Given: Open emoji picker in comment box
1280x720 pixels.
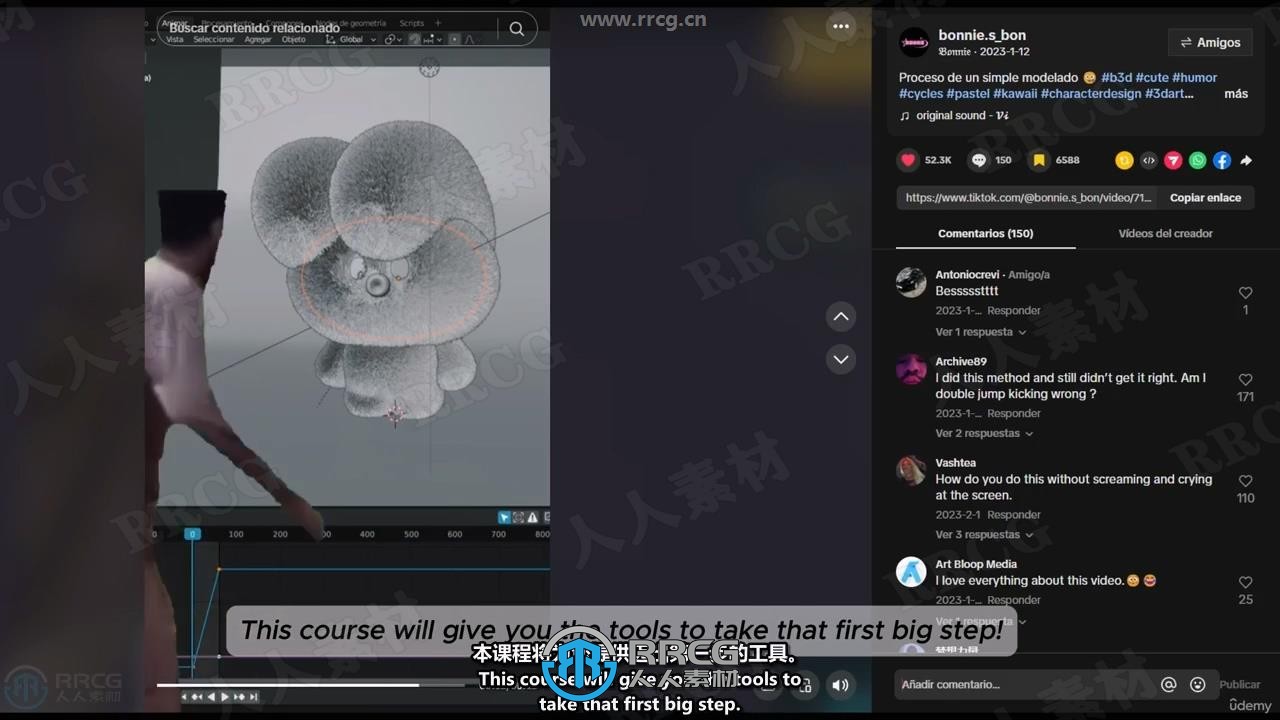Looking at the screenshot, I should [1198, 685].
